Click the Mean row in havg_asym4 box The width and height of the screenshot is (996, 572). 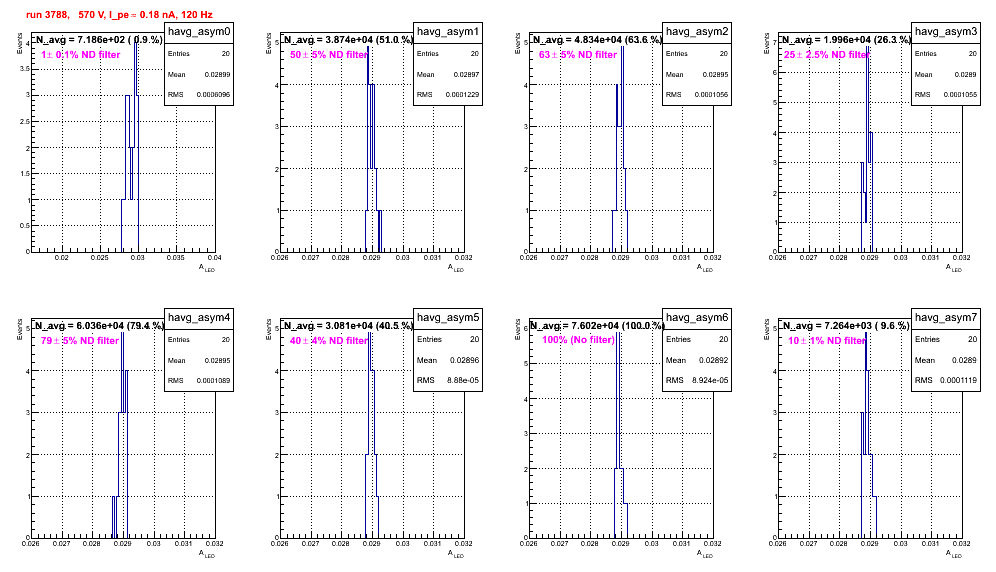coord(199,360)
